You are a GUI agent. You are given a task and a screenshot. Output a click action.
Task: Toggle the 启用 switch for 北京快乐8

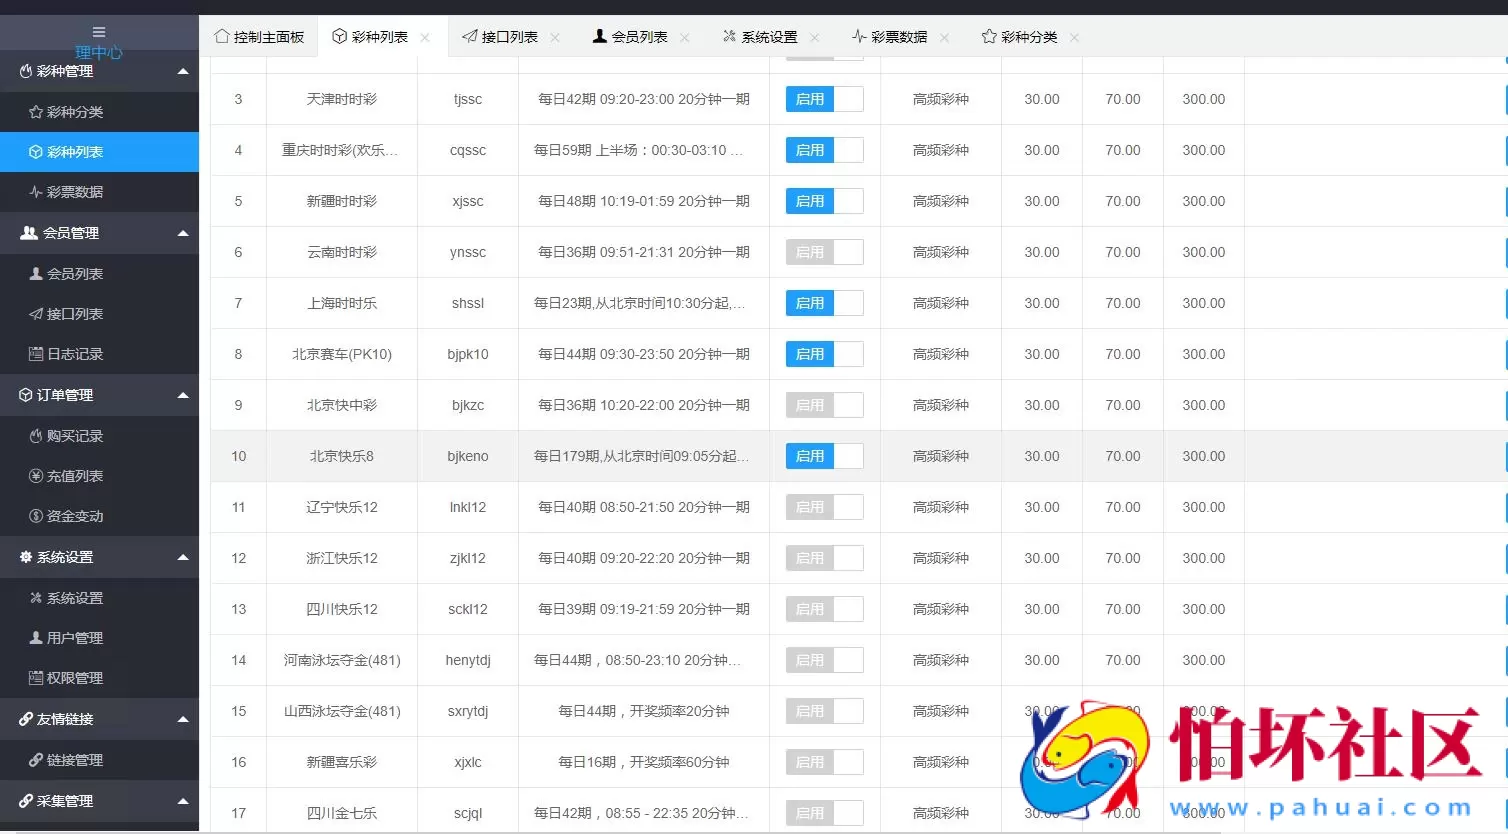(x=823, y=456)
